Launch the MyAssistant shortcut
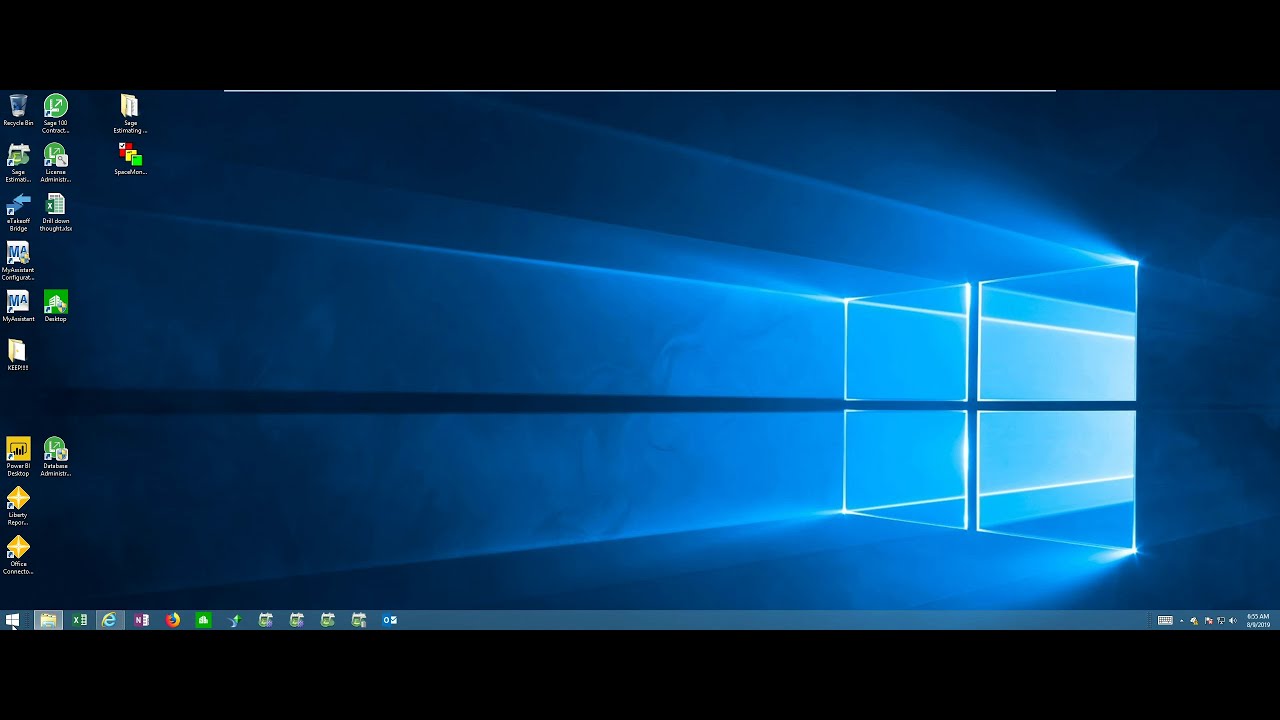This screenshot has width=1280, height=720. [x=18, y=305]
